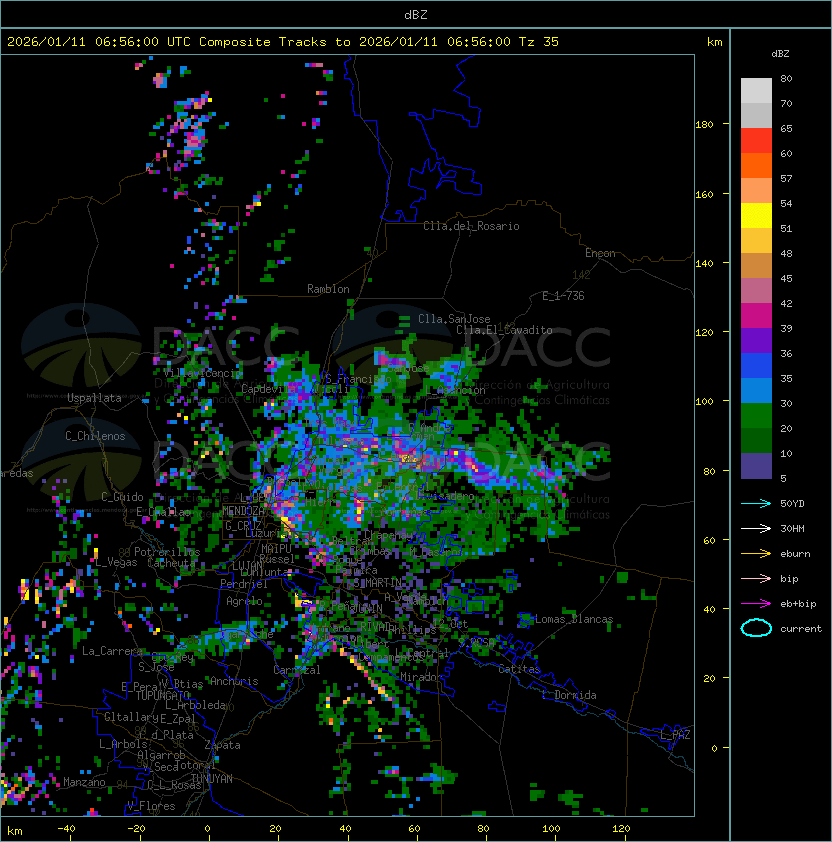Image resolution: width=832 pixels, height=842 pixels.
Task: Click the Catitas map label
Action: pyautogui.click(x=519, y=669)
